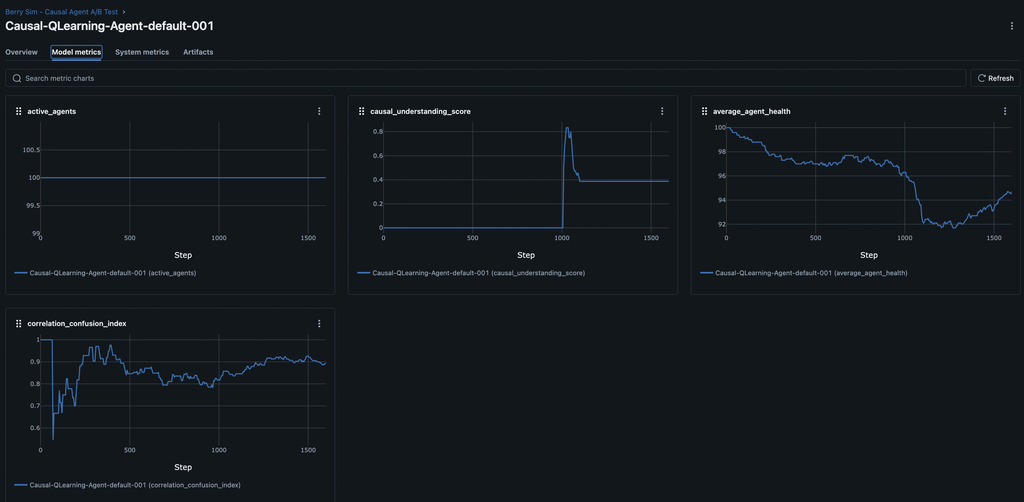Click the average_agent_health chart drag handle
Screen dimensions: 1024x502
pos(704,111)
